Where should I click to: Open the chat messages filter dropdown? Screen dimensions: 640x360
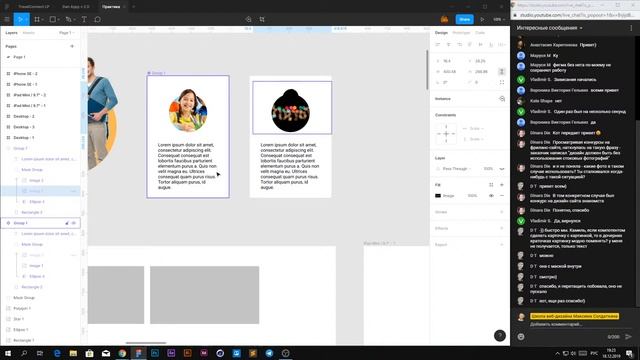549,28
